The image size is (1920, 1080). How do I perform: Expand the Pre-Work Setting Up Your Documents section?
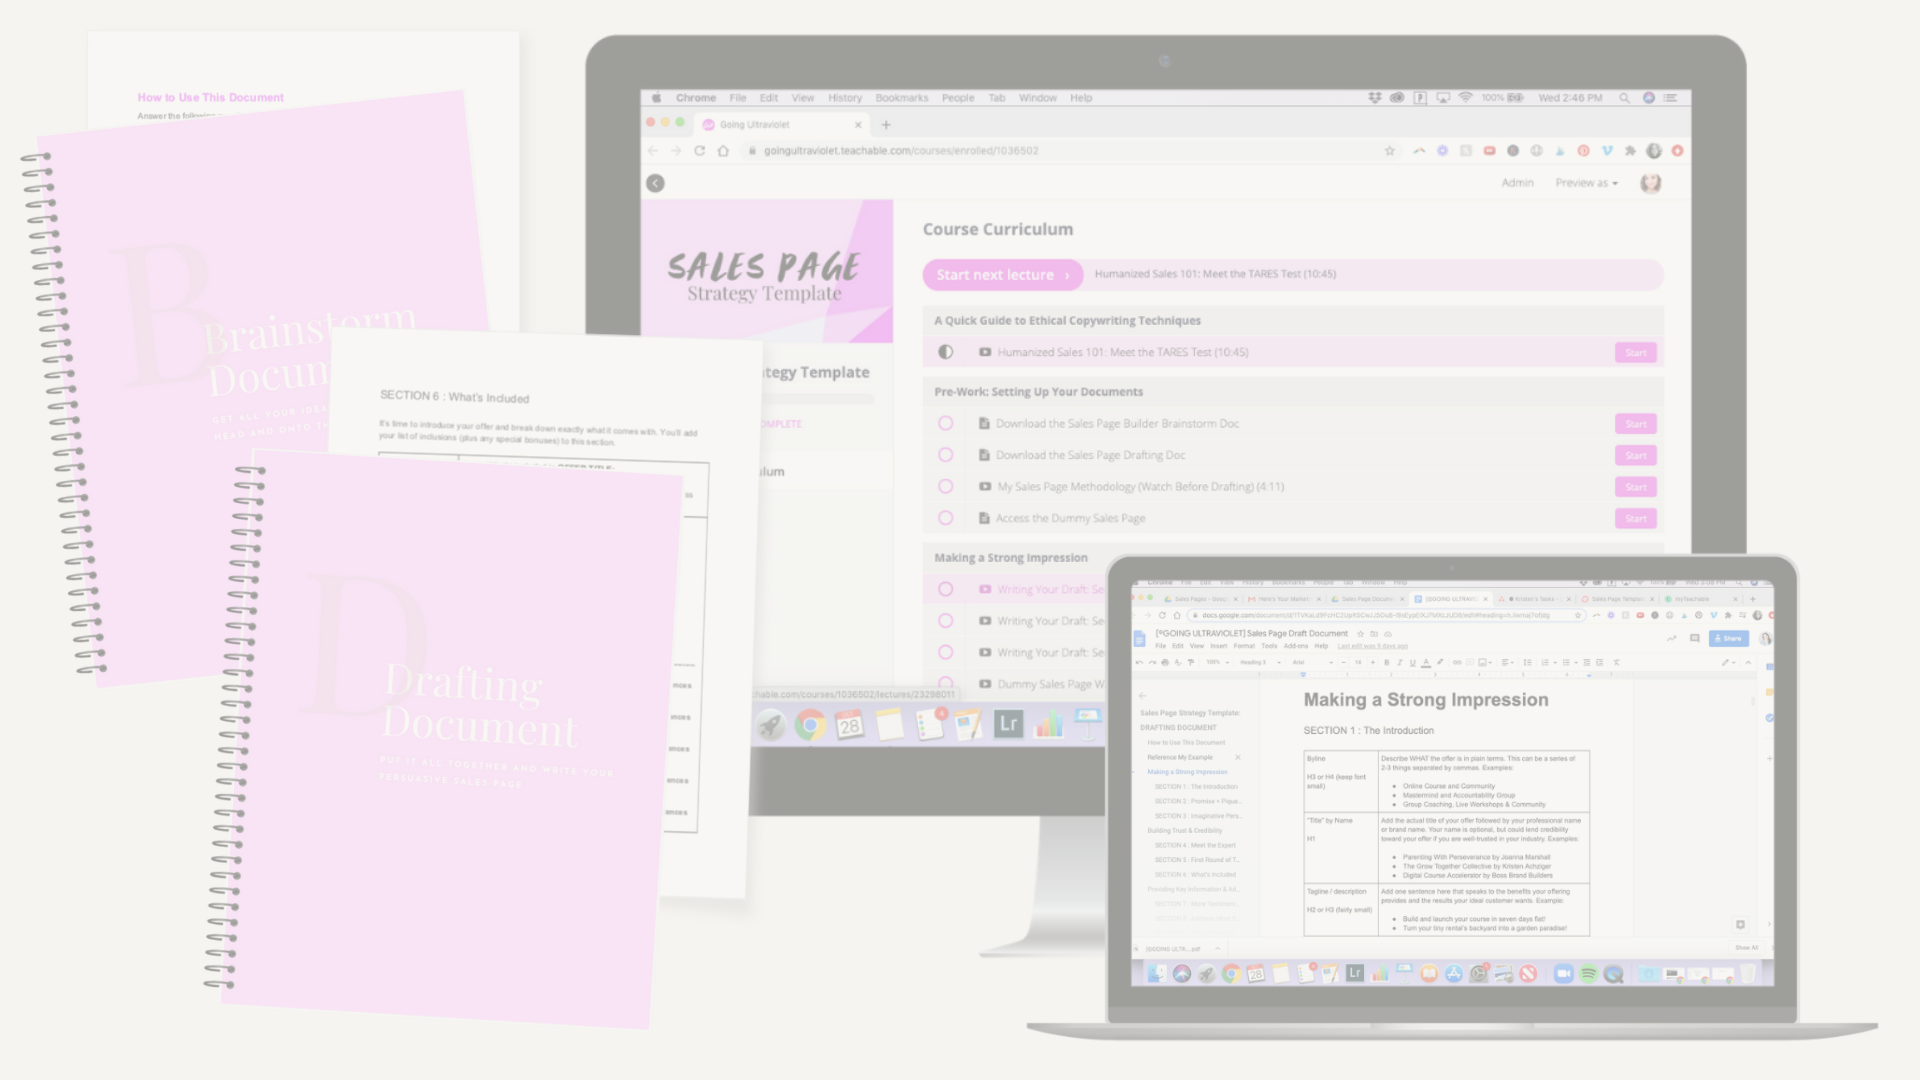click(x=1040, y=392)
